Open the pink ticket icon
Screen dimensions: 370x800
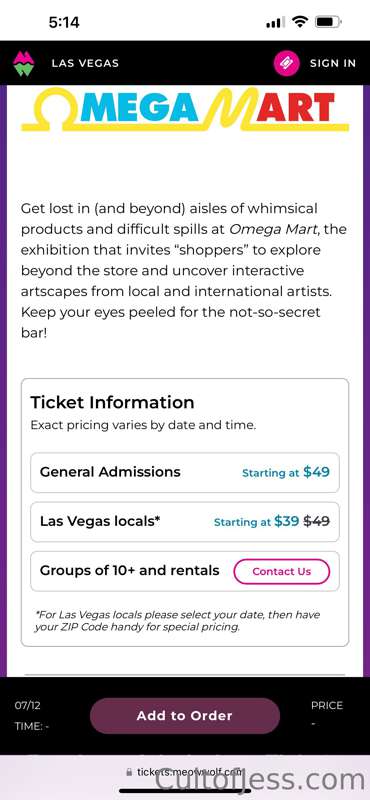[286, 63]
